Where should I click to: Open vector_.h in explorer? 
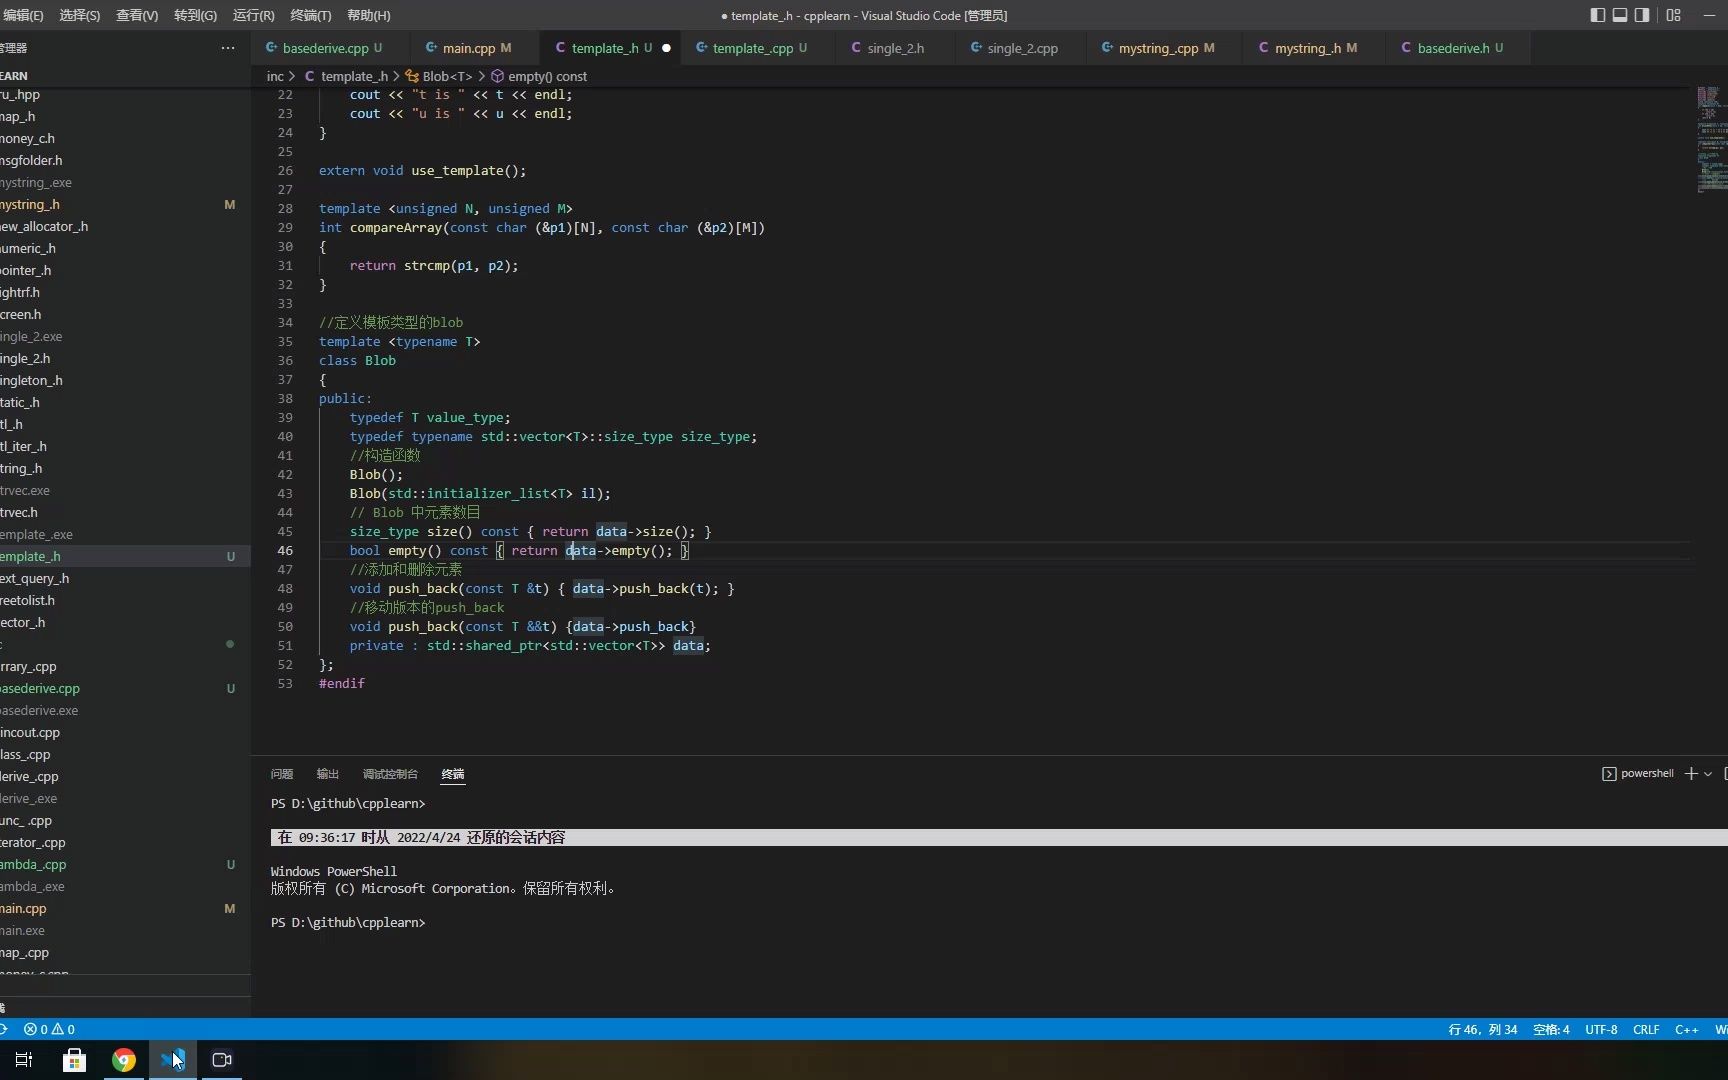pos(125,622)
